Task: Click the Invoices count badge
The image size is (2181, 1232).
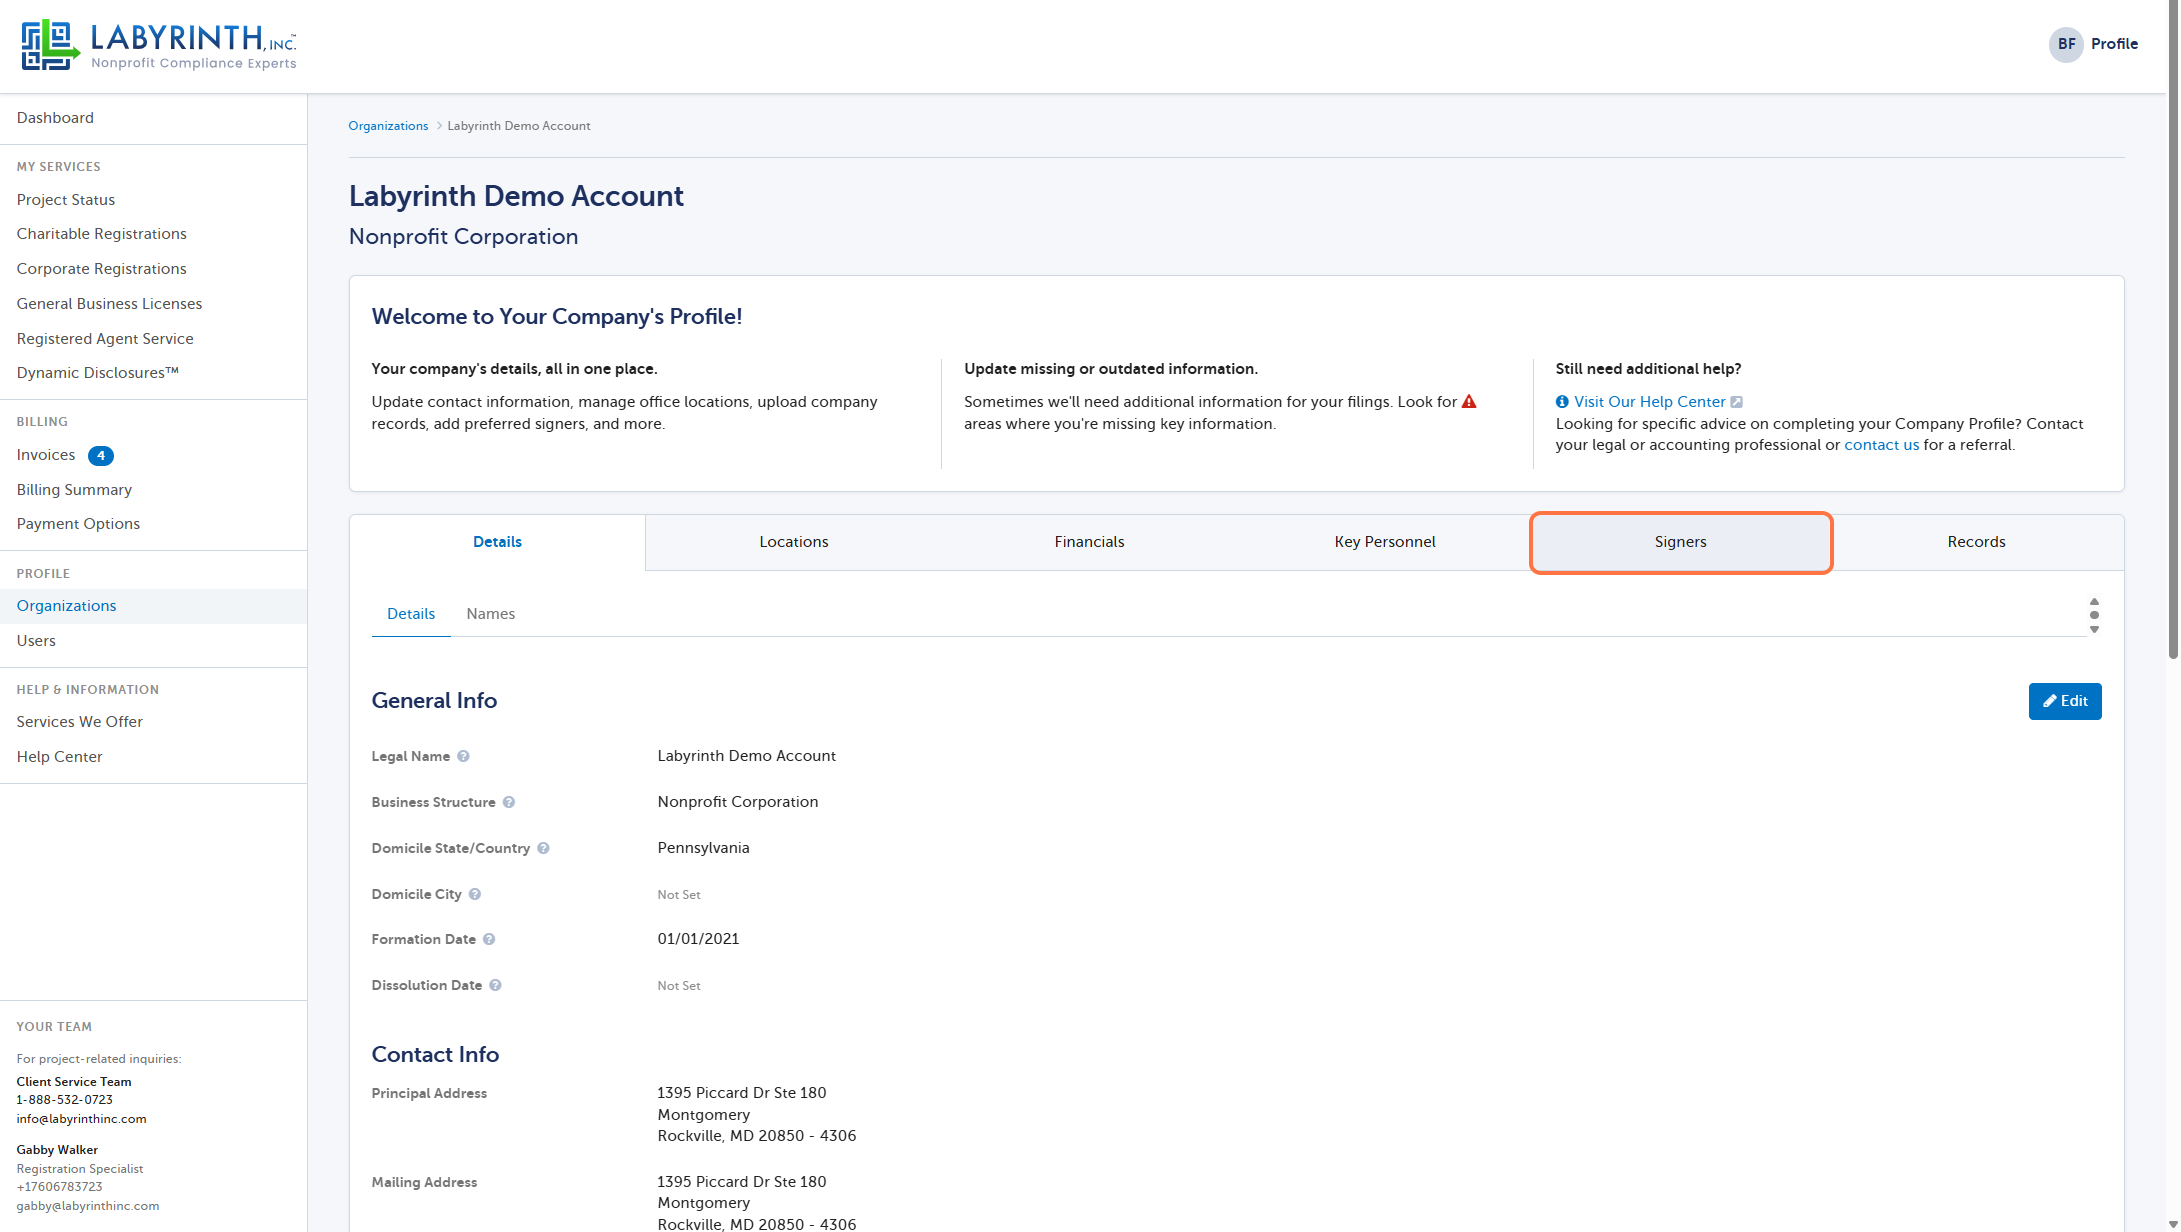Action: click(101, 456)
